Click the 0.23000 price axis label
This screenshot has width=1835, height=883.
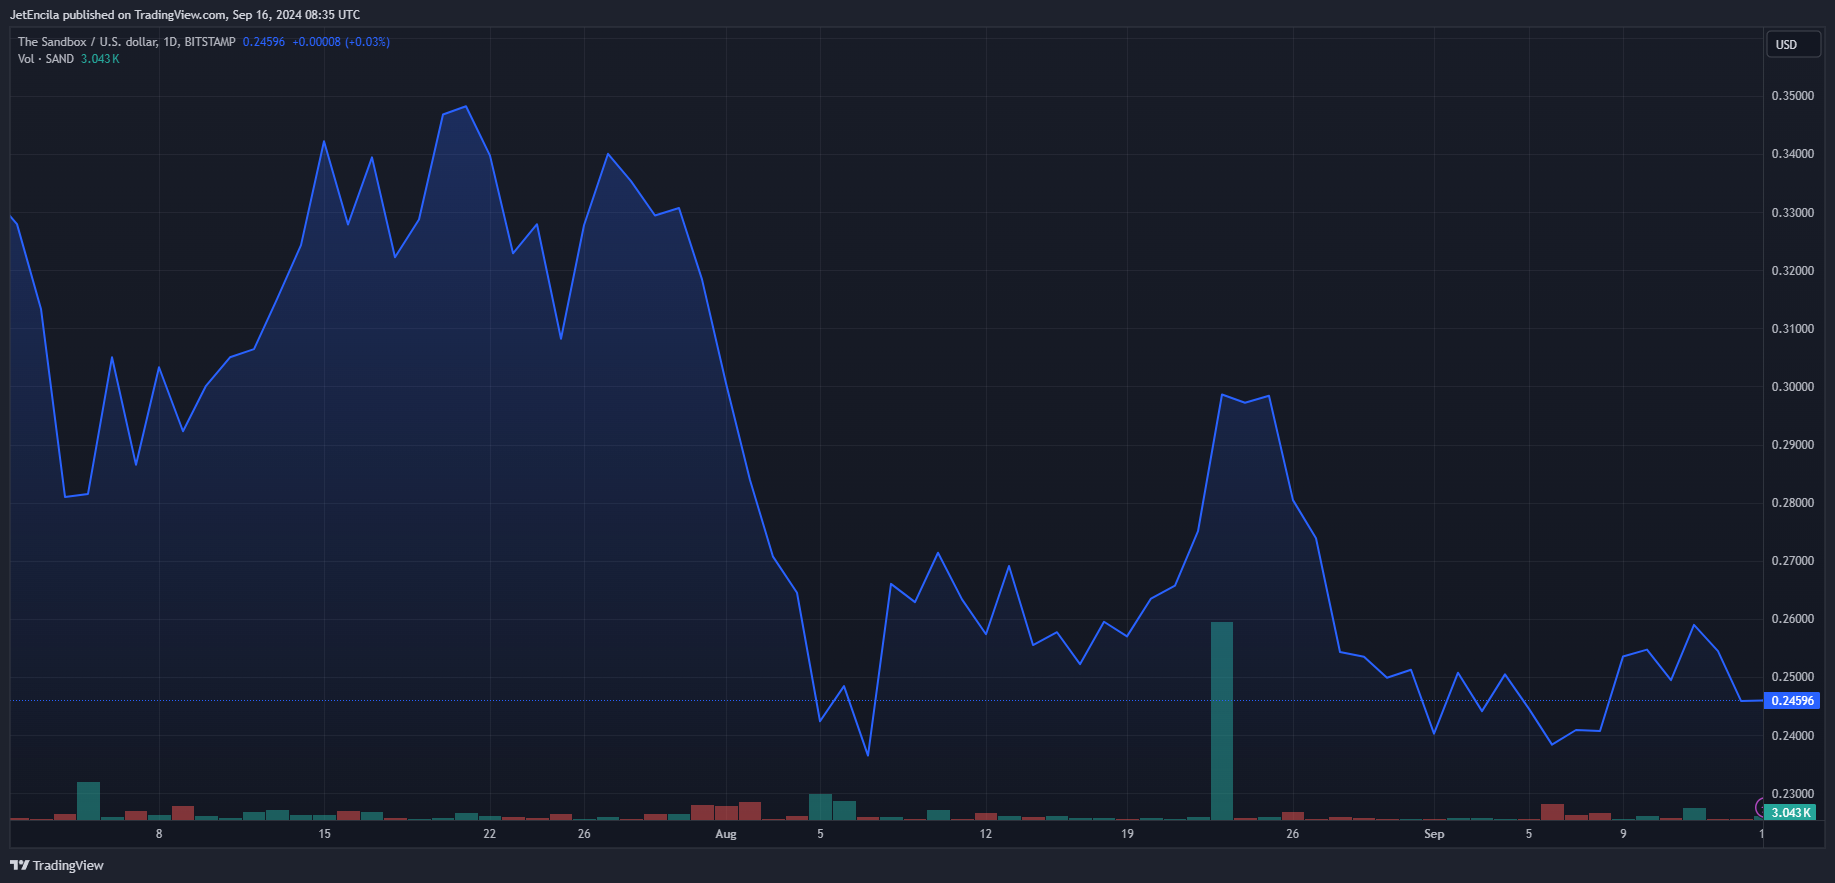click(x=1792, y=794)
